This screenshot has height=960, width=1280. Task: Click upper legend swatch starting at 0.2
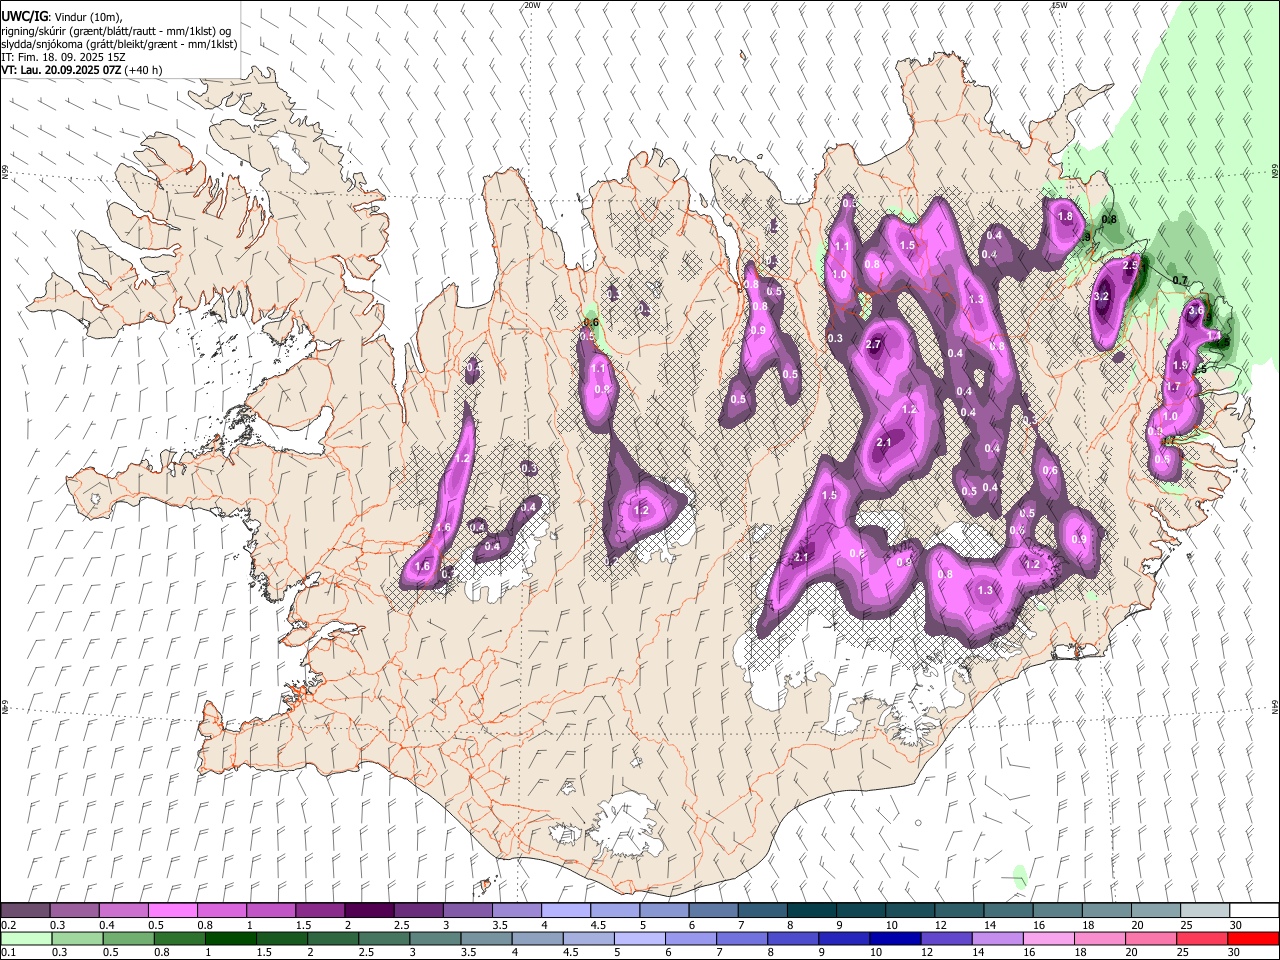point(25,910)
